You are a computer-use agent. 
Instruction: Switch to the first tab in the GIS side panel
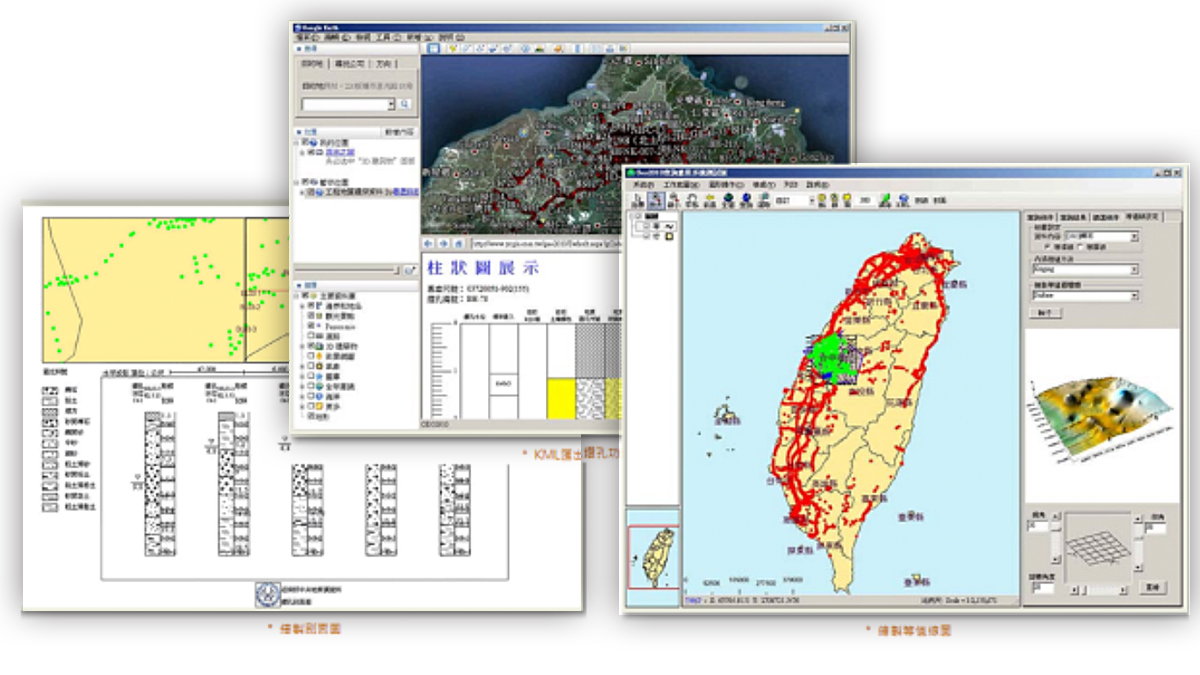tap(1041, 217)
